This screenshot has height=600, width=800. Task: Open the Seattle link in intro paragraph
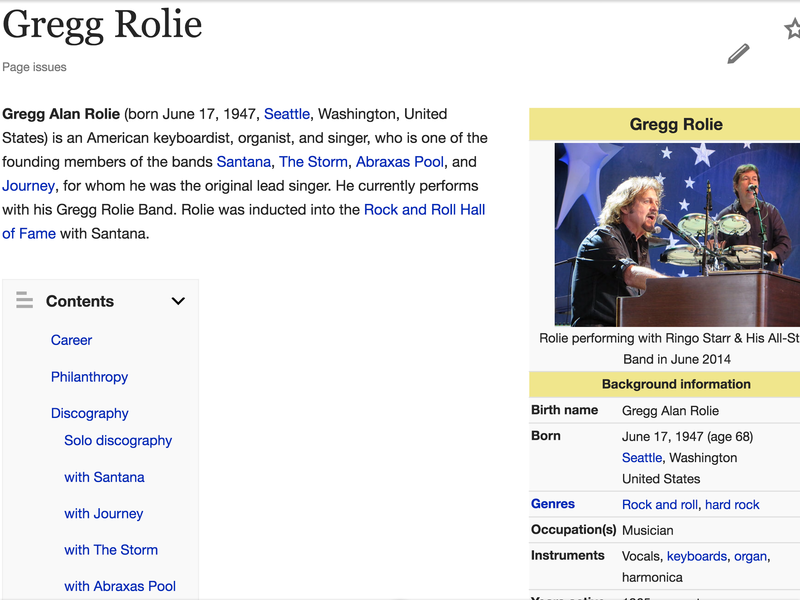(287, 114)
